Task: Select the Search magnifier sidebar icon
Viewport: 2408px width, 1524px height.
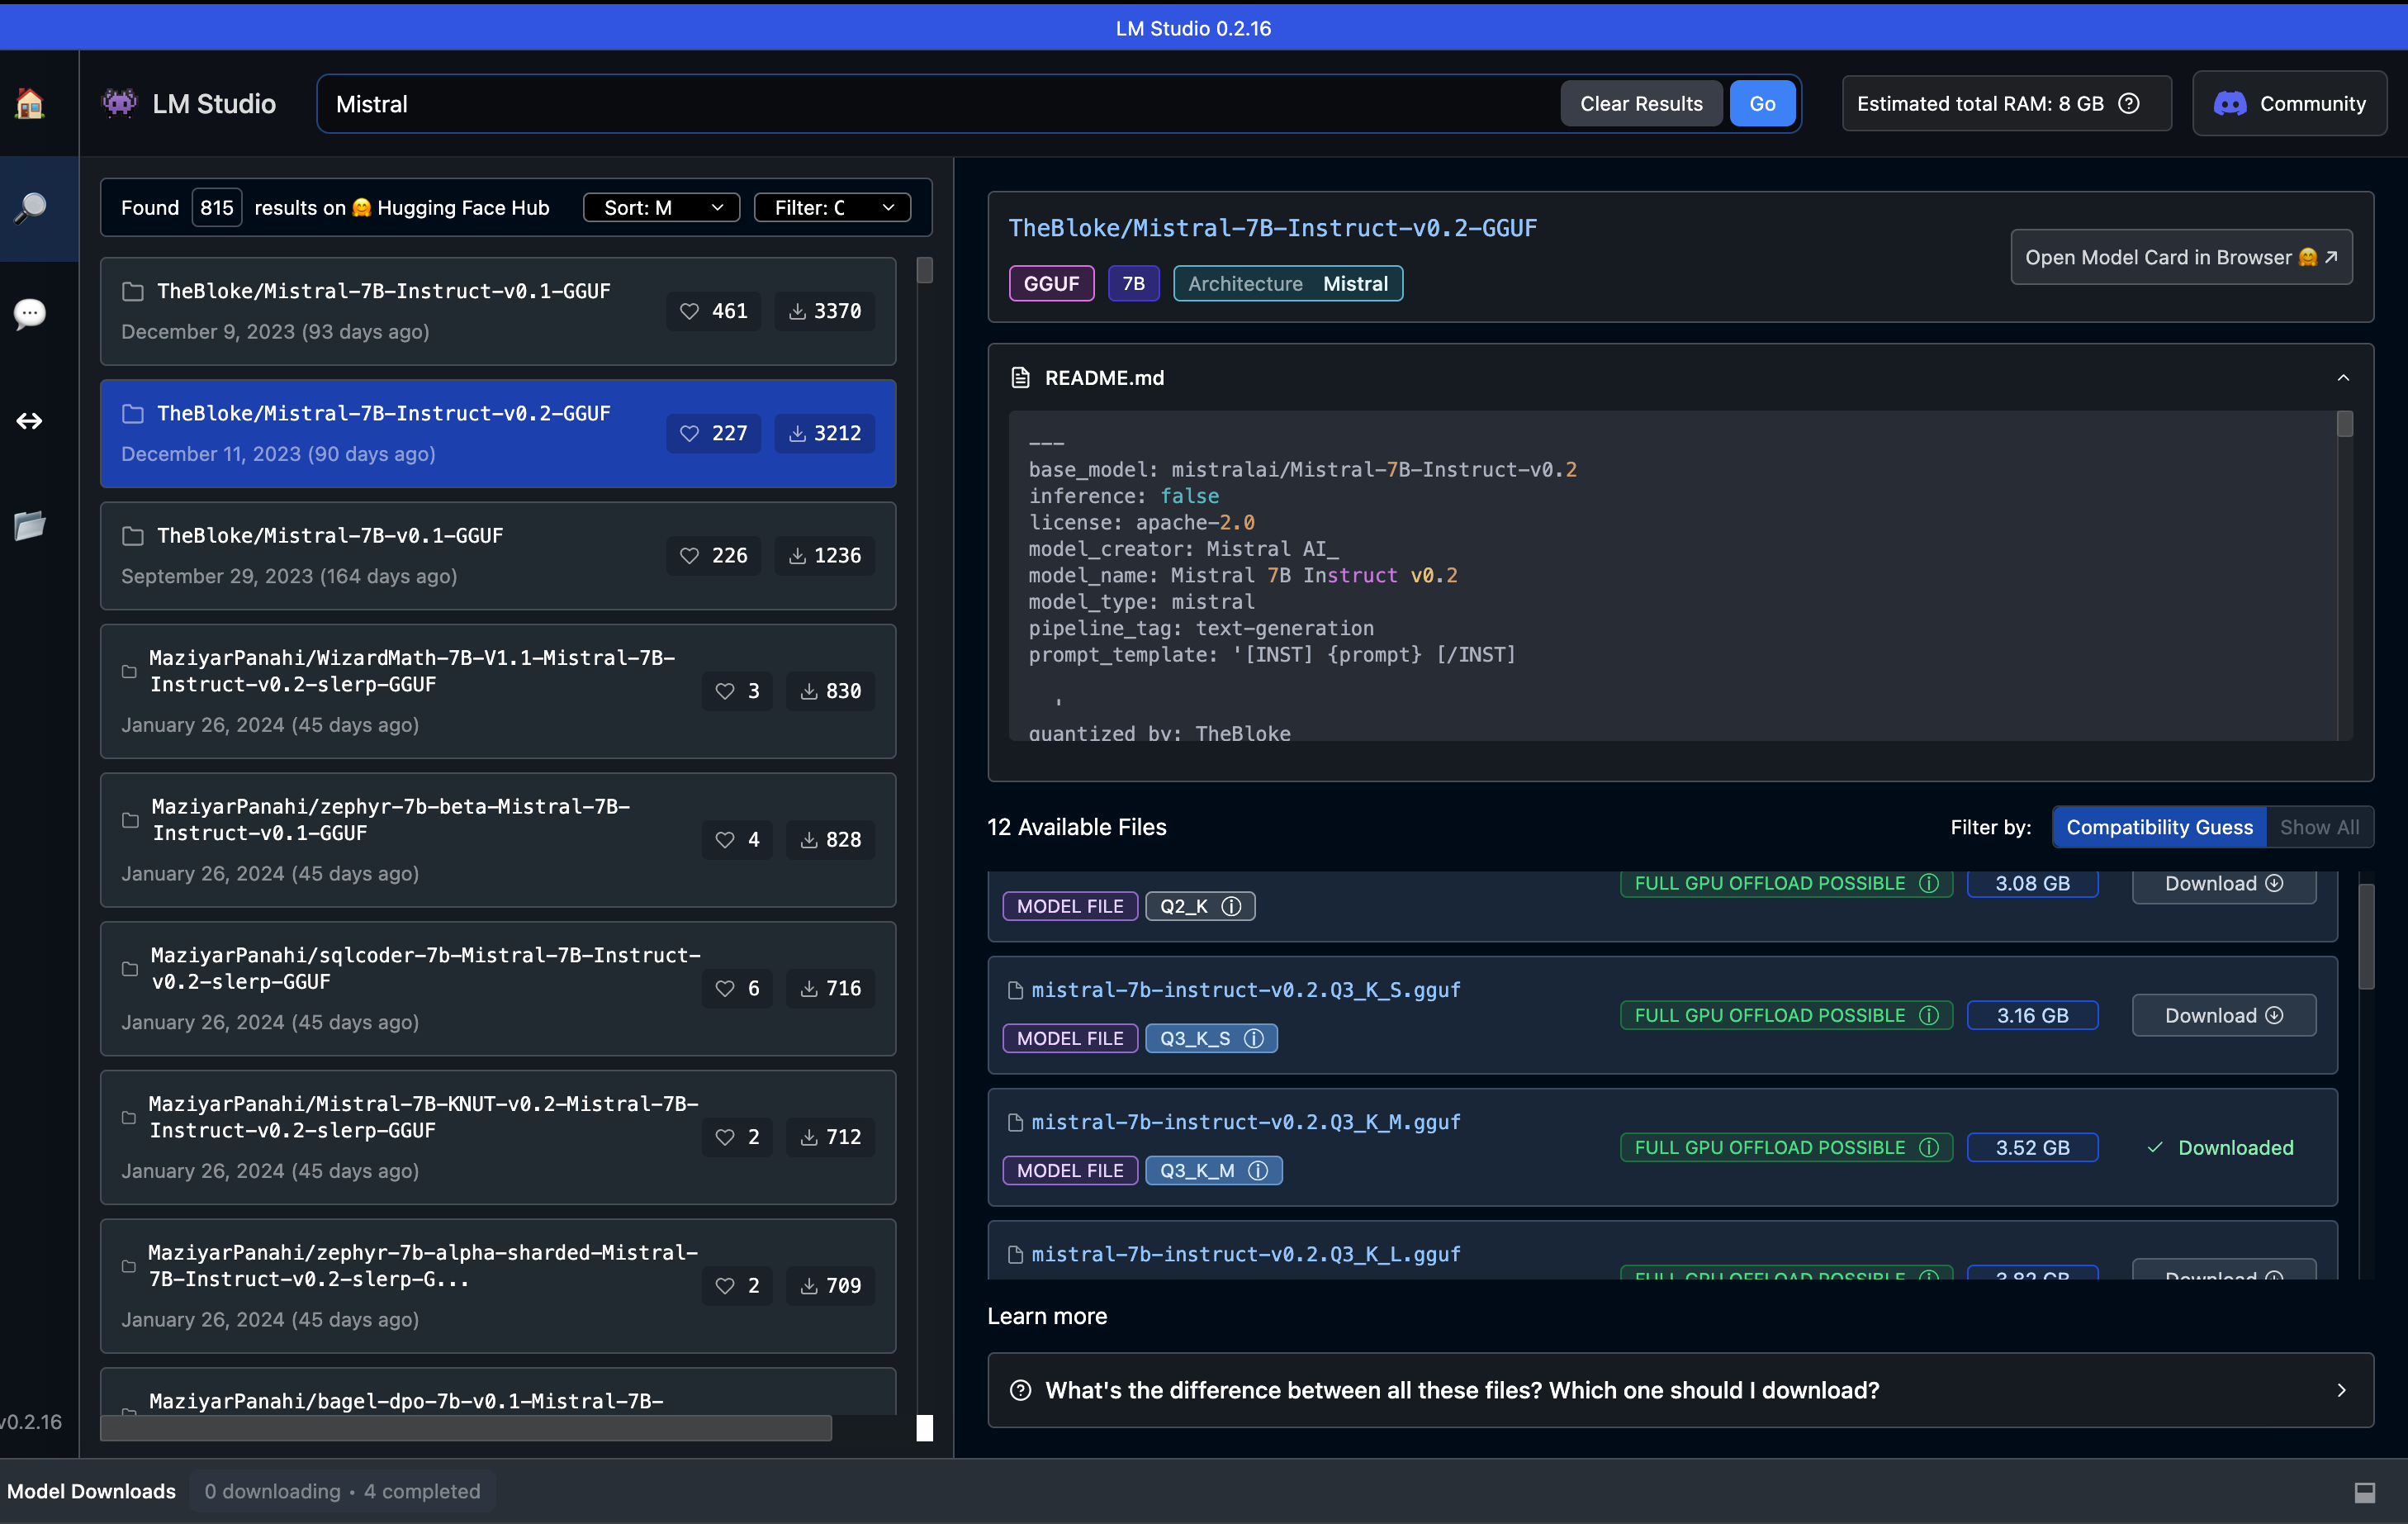Action: [30, 208]
